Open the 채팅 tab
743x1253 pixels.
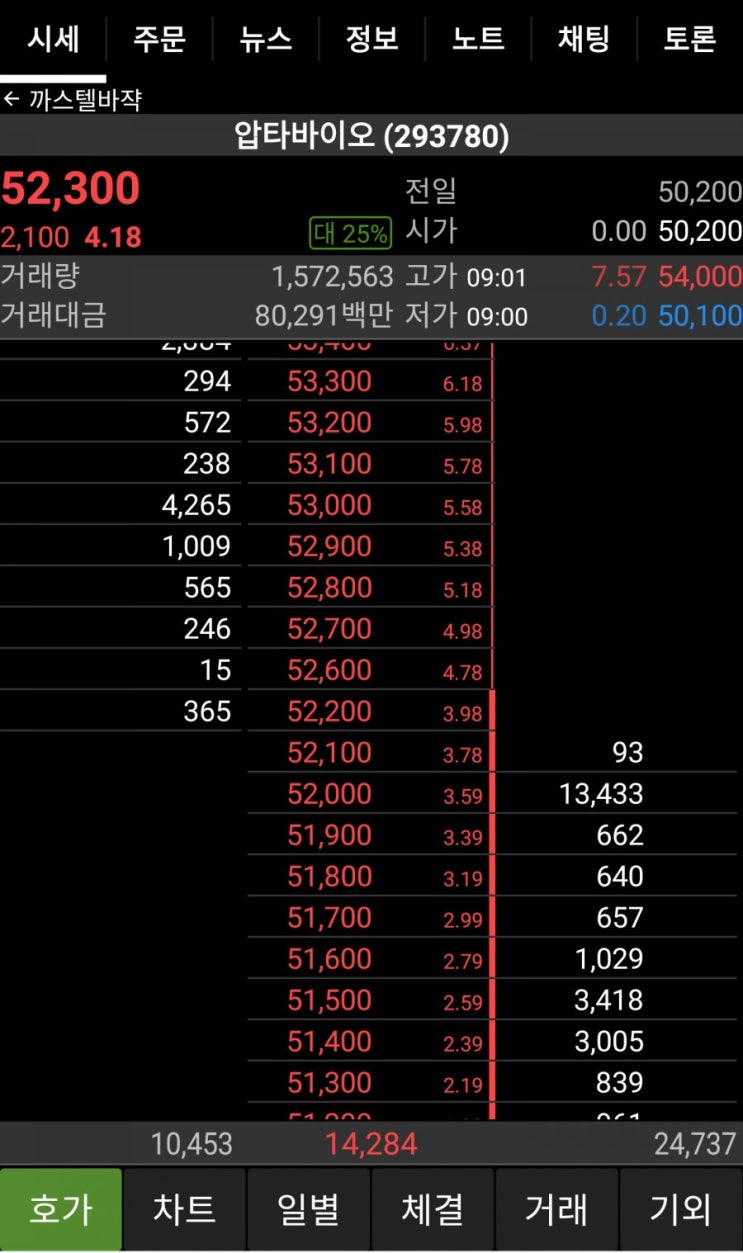click(x=583, y=39)
